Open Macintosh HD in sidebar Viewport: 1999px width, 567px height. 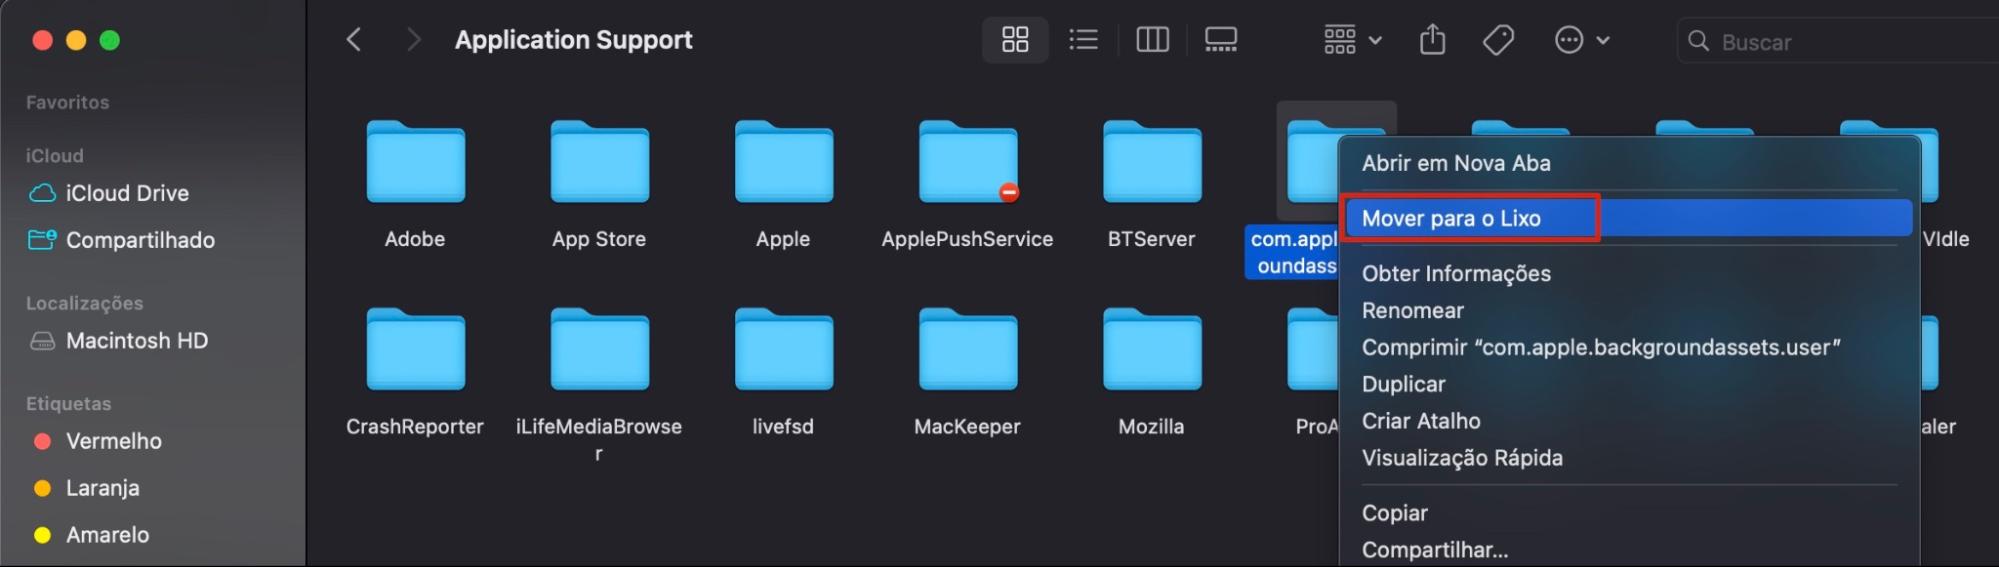click(136, 341)
